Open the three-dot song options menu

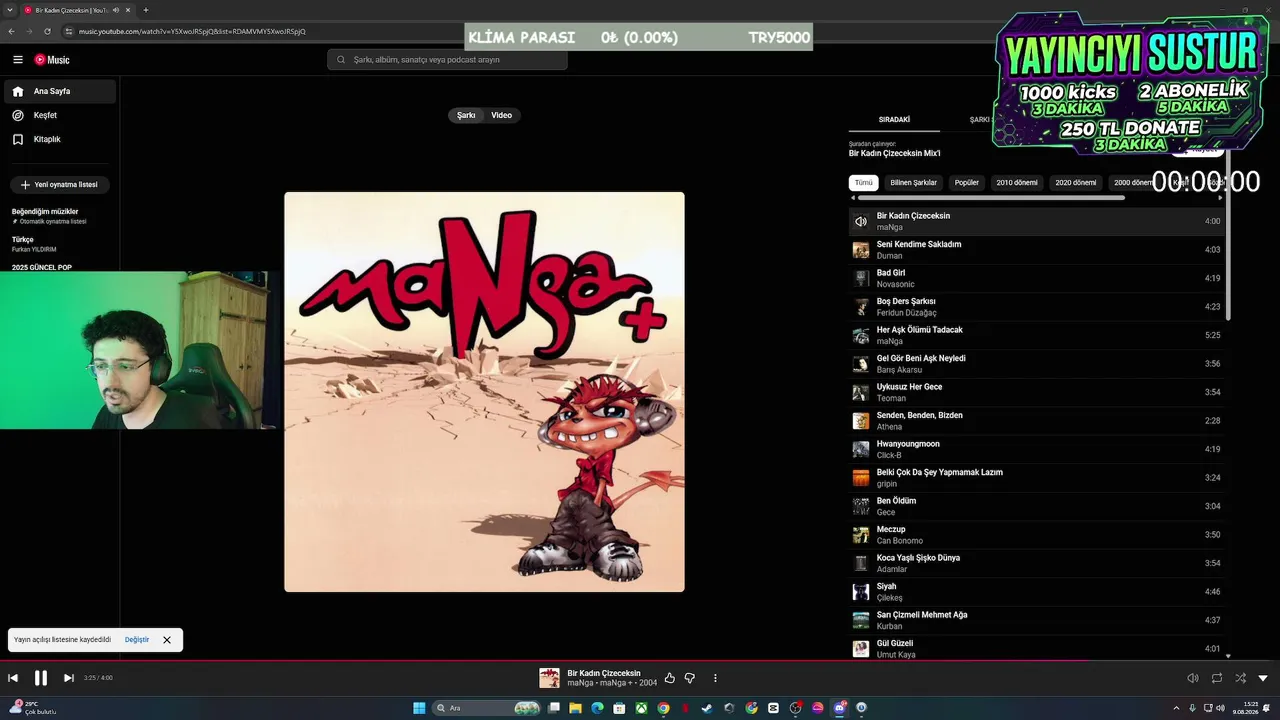tap(715, 678)
